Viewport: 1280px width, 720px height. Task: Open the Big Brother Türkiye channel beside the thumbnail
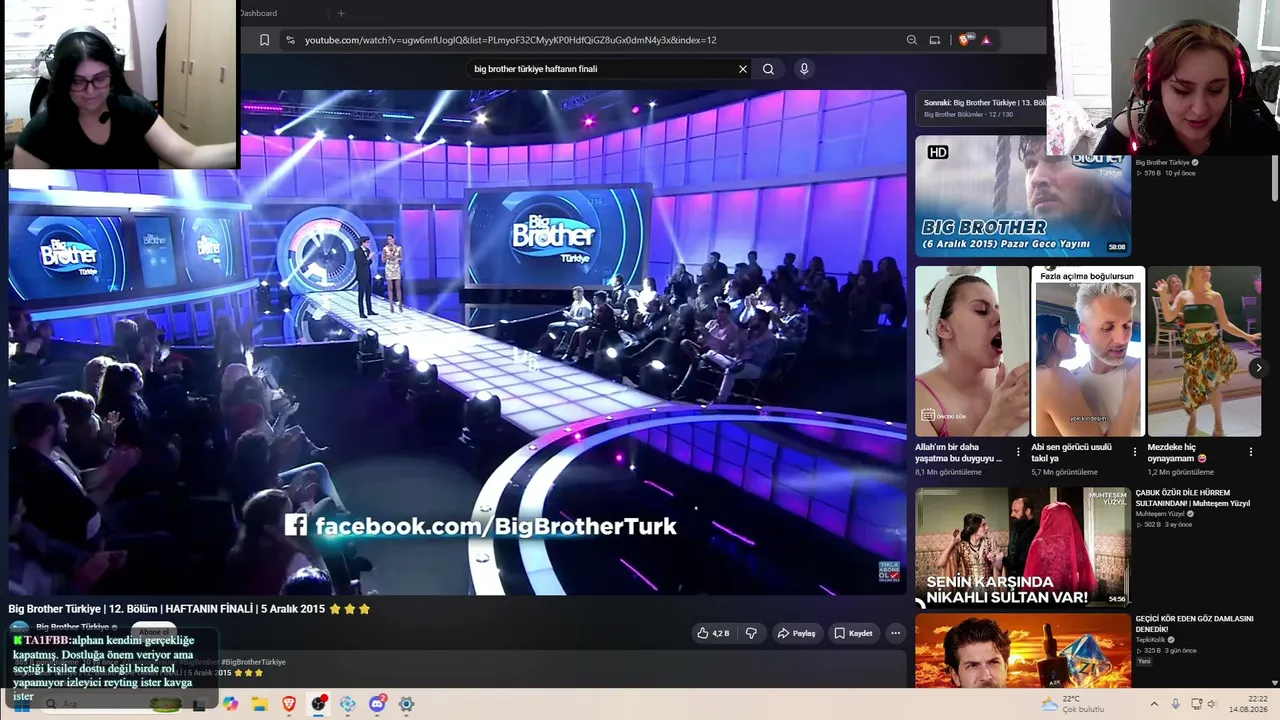(1166, 162)
